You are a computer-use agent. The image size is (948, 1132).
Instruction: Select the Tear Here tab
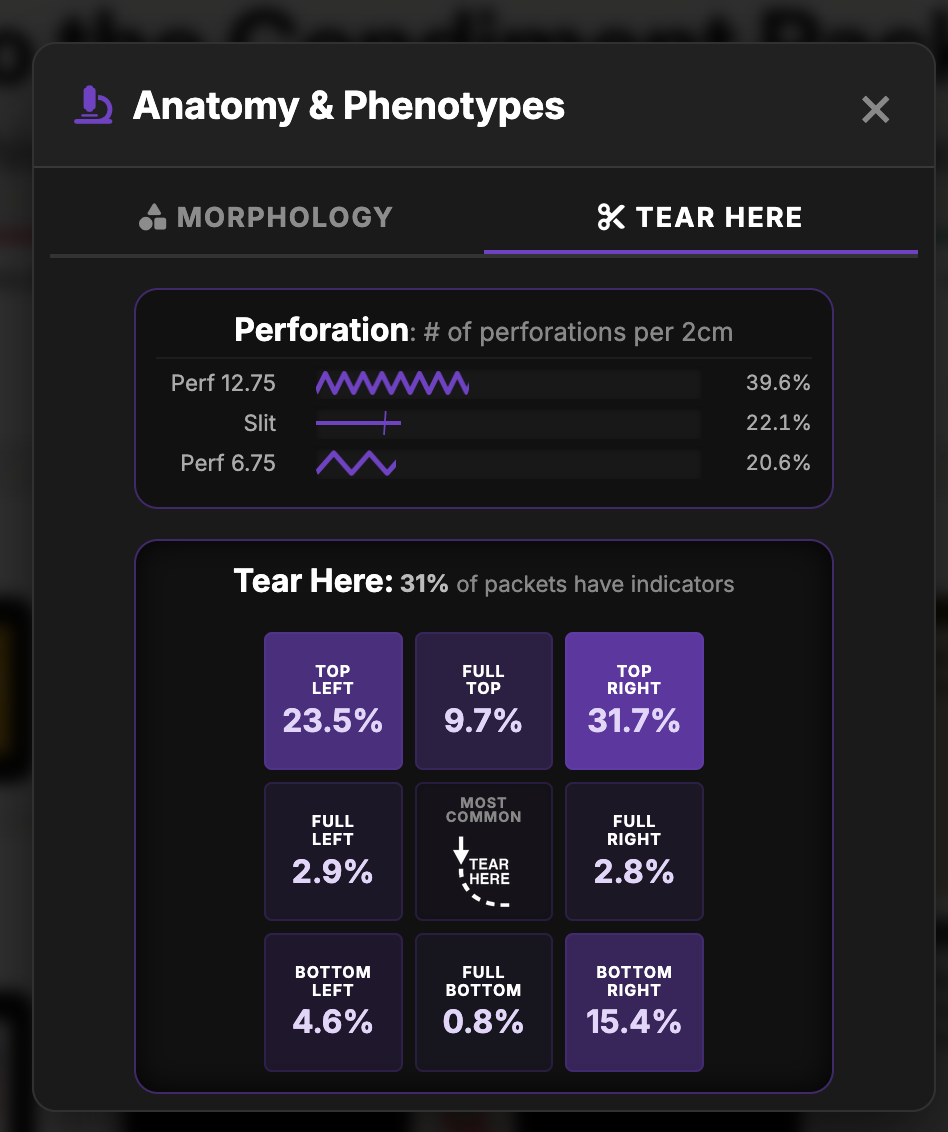(700, 217)
